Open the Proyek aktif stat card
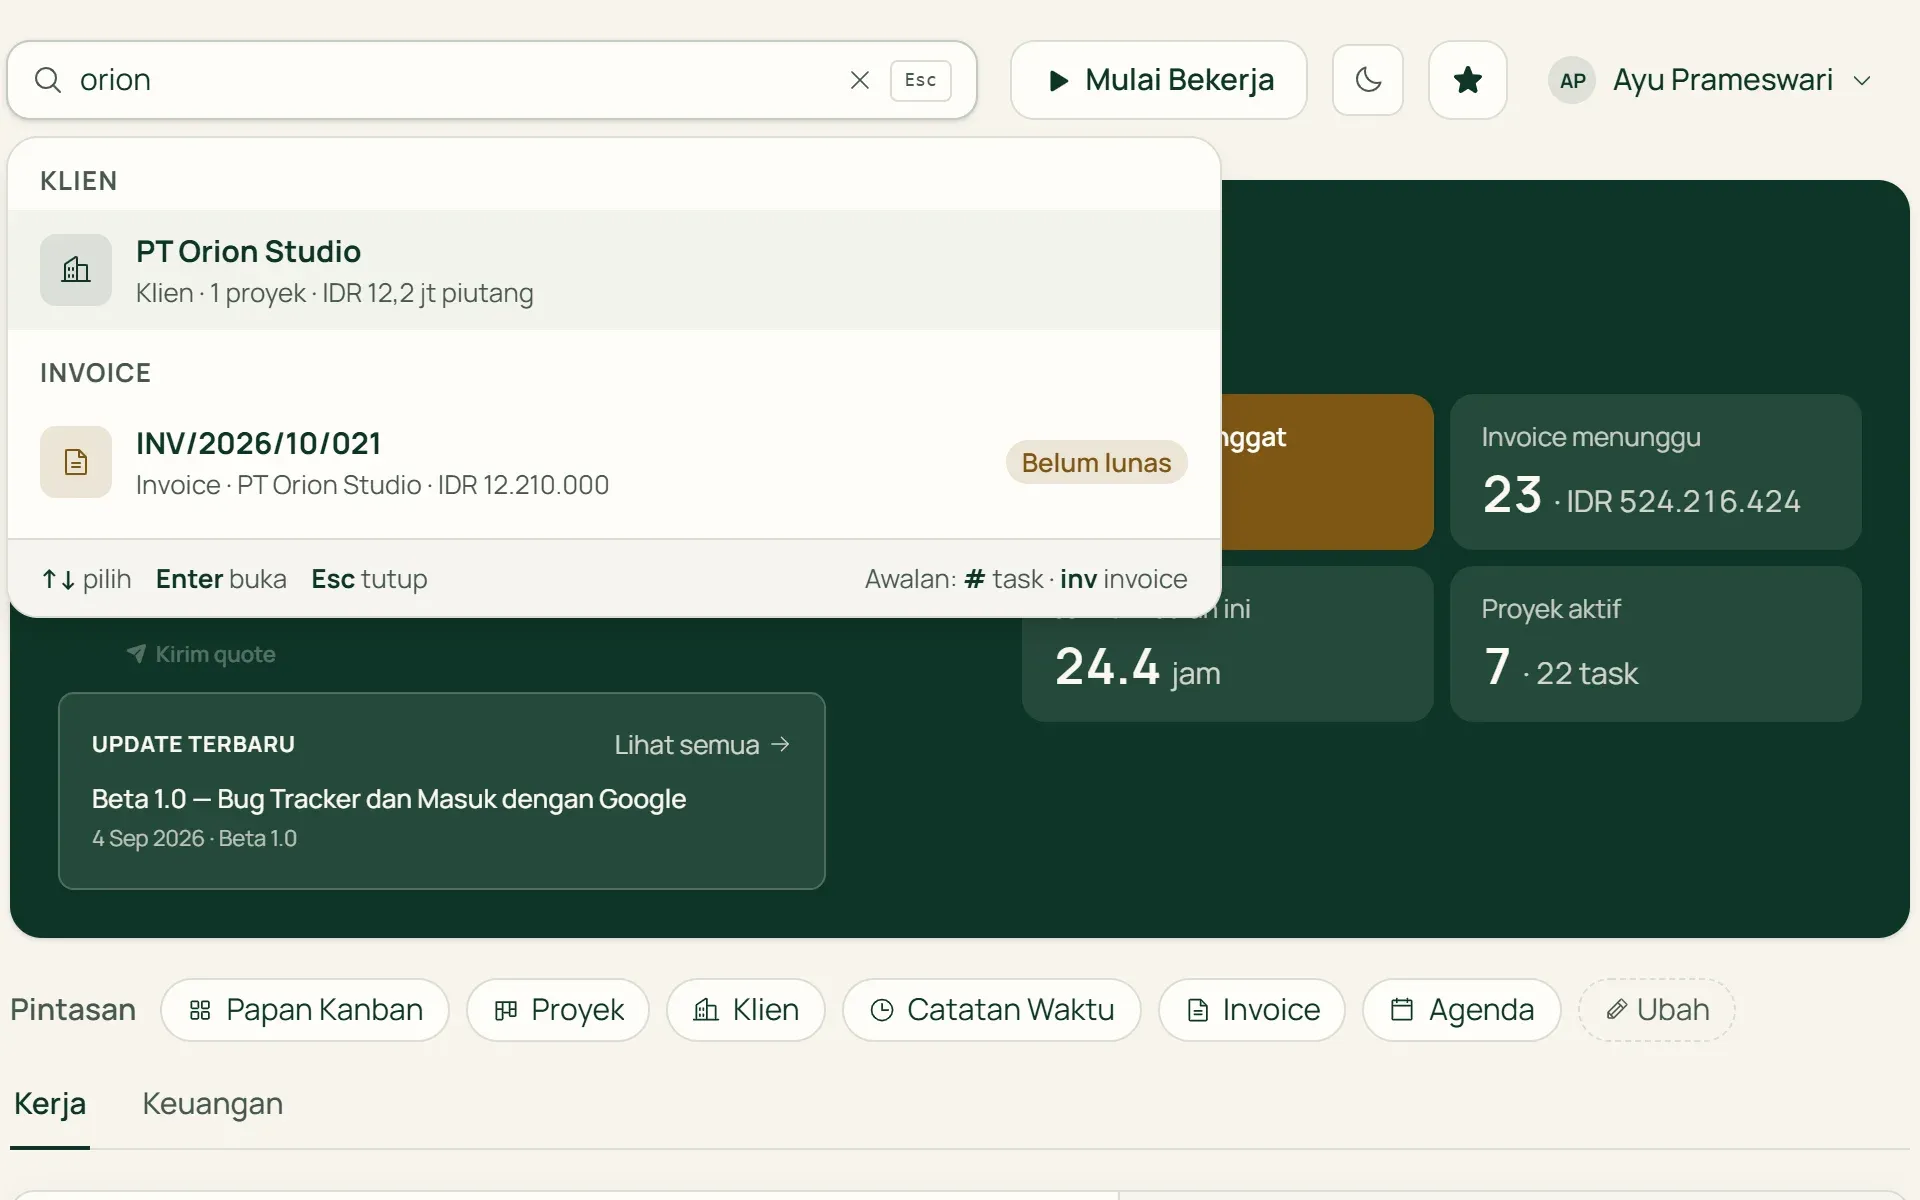 [1655, 643]
